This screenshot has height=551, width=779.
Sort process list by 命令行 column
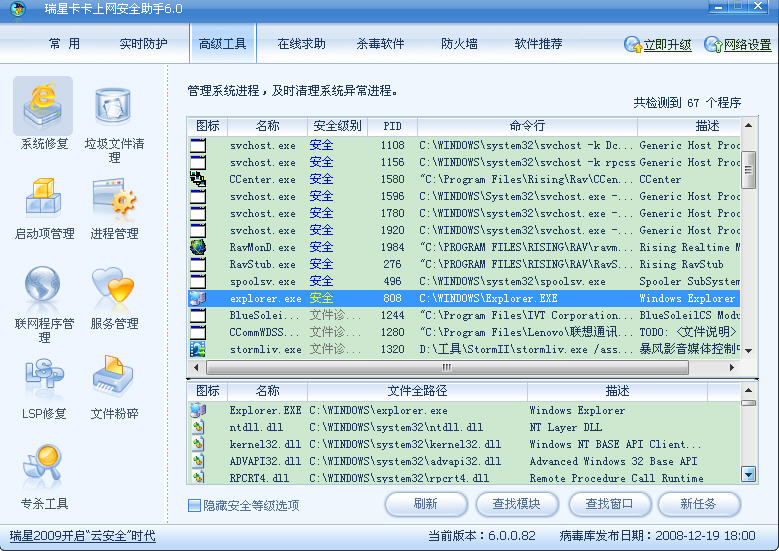click(527, 126)
